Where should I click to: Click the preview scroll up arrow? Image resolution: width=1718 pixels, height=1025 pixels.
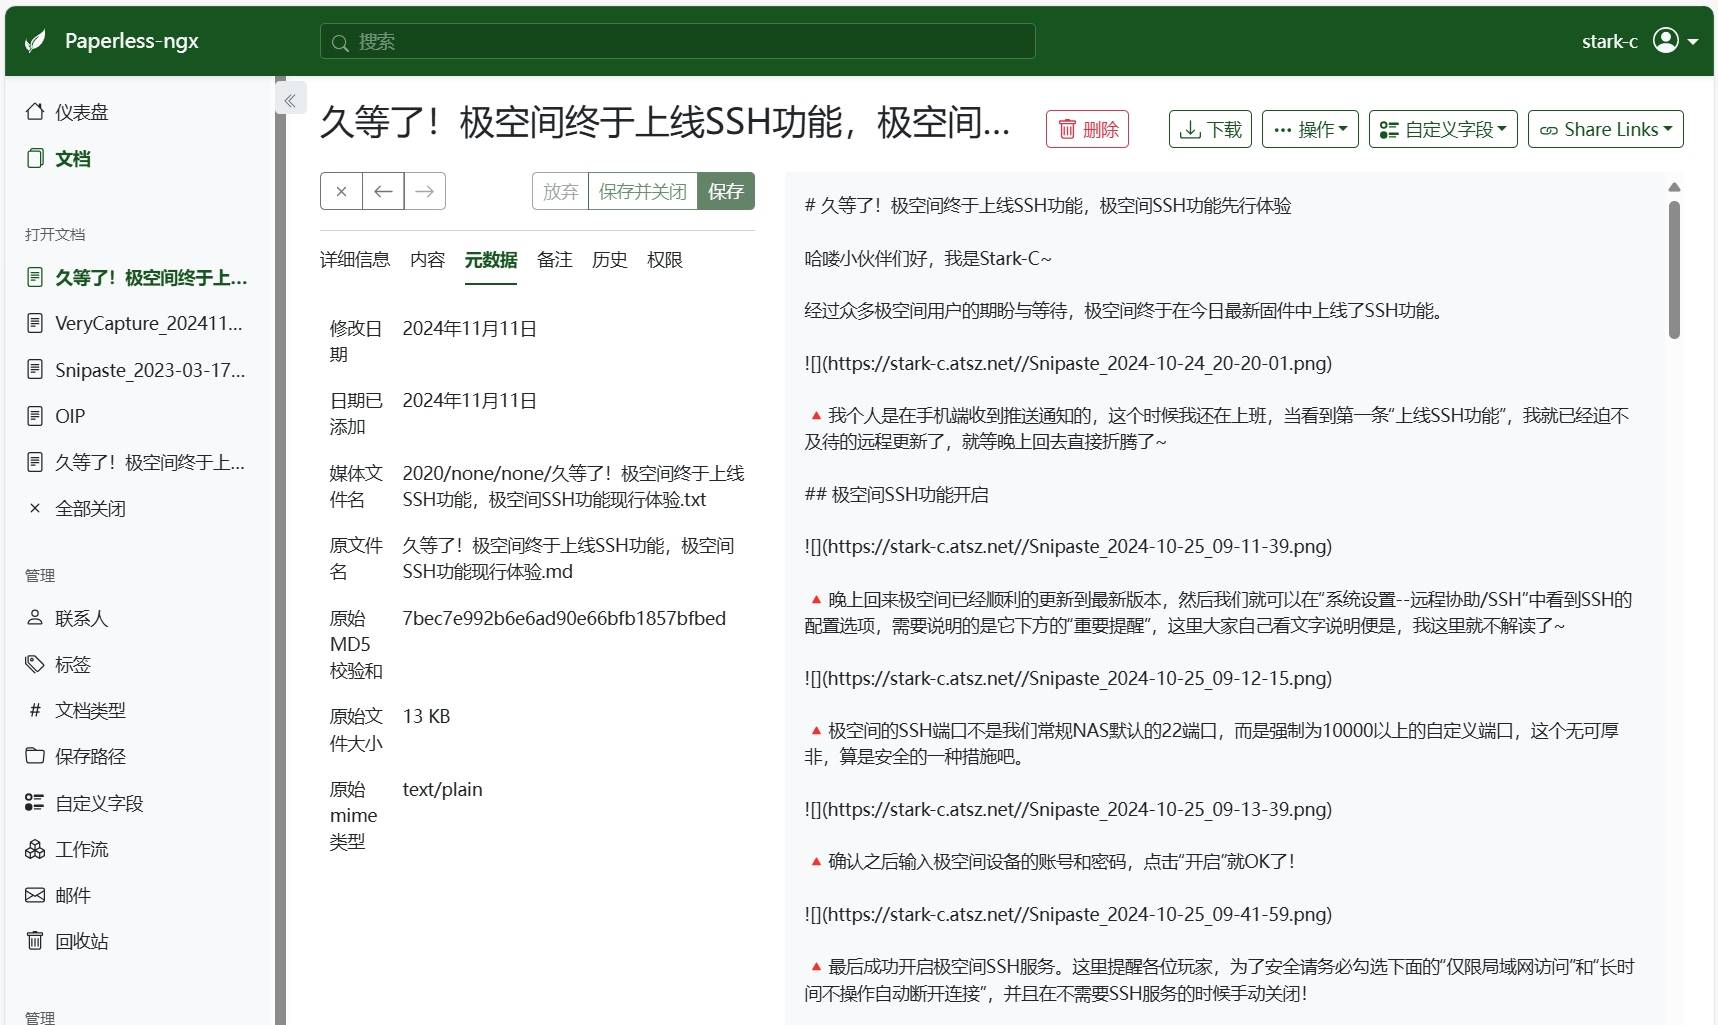click(x=1674, y=187)
